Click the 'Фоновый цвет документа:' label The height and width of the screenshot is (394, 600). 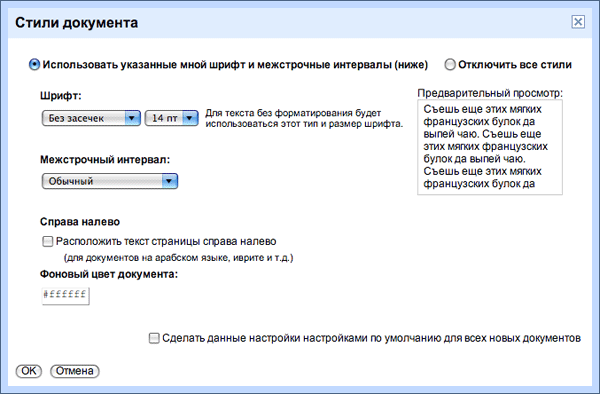(x=109, y=274)
